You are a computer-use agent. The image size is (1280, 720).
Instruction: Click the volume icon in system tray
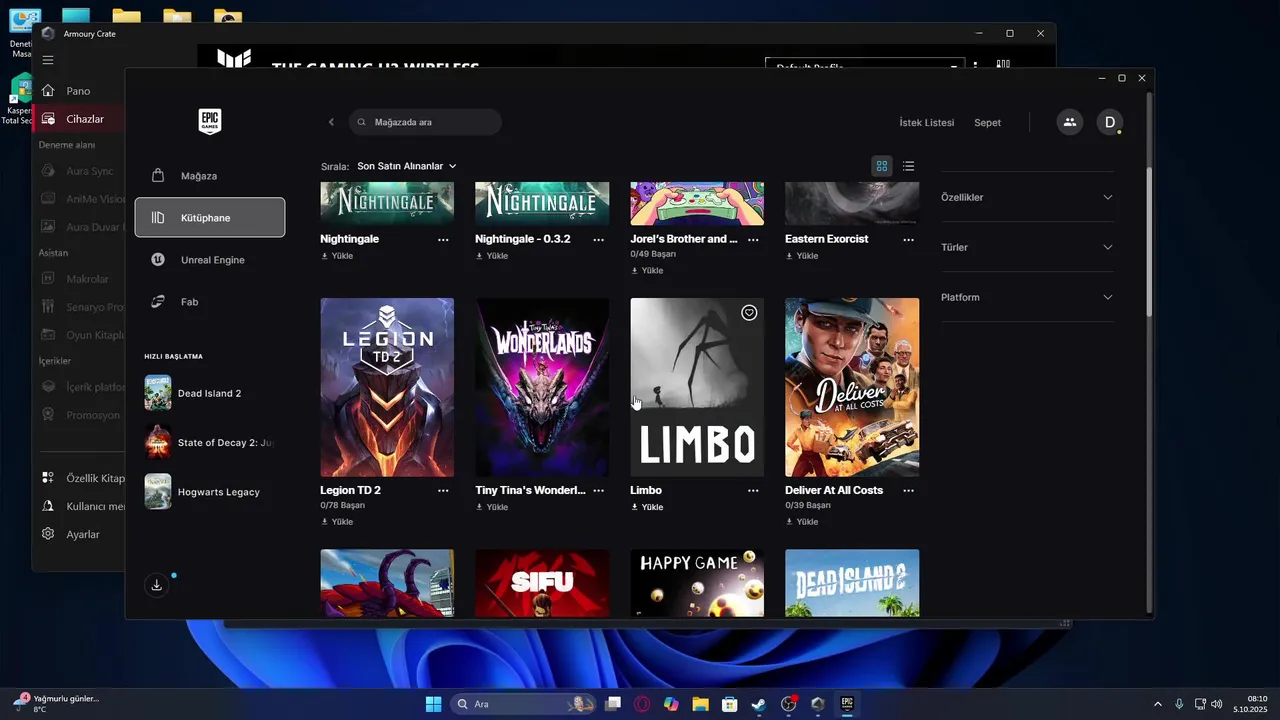[x=1217, y=704]
